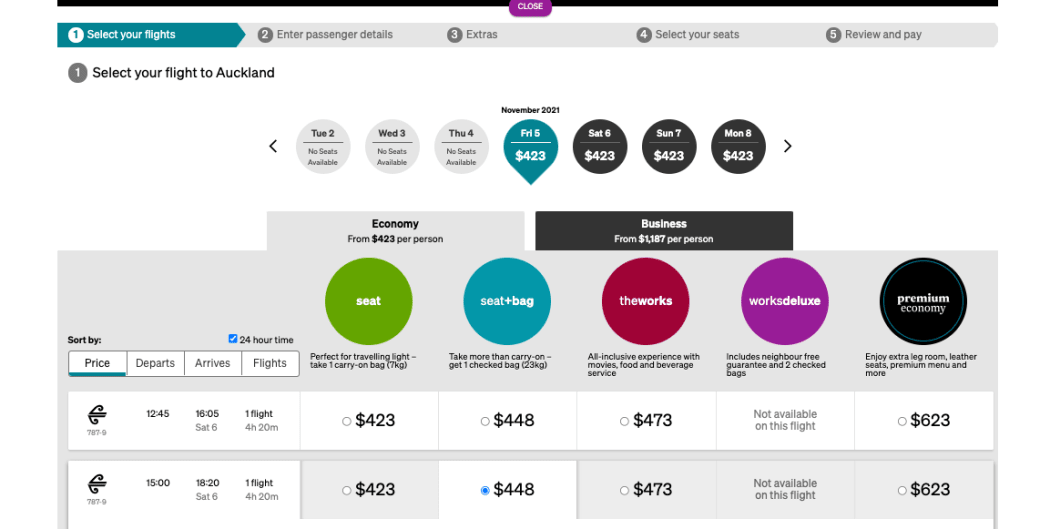Switch to the Business fares tab

pyautogui.click(x=664, y=231)
